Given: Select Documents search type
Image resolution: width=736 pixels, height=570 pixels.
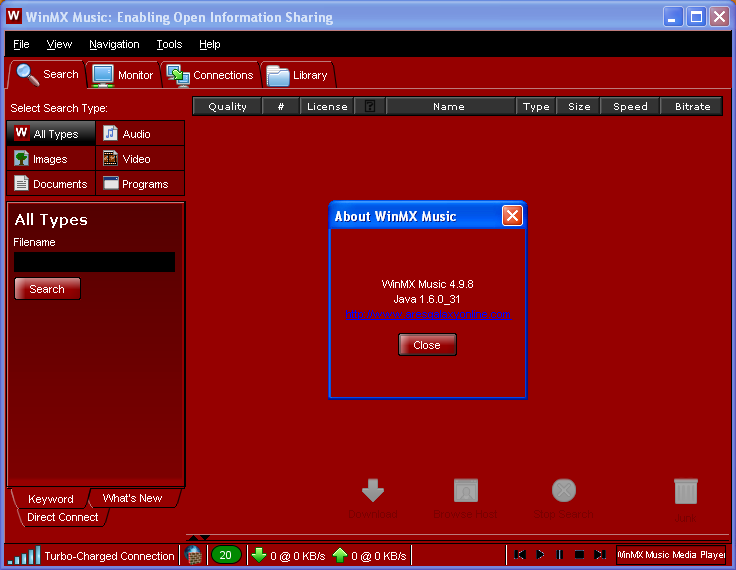Looking at the screenshot, I should 51,184.
